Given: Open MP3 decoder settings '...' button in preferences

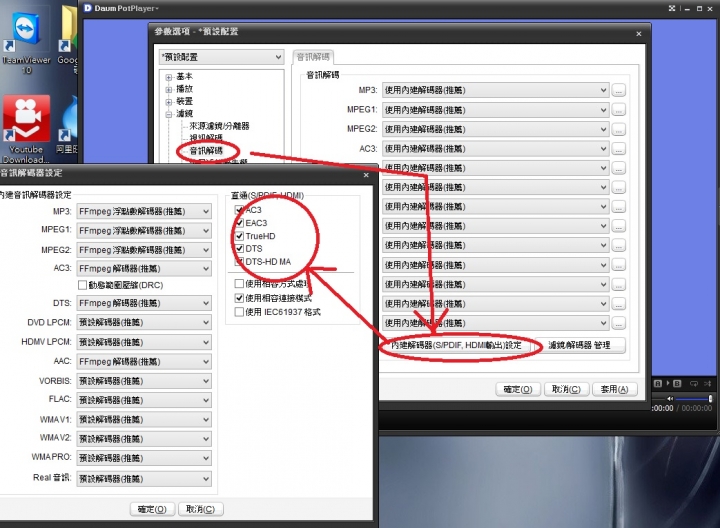Looking at the screenshot, I should tap(619, 90).
